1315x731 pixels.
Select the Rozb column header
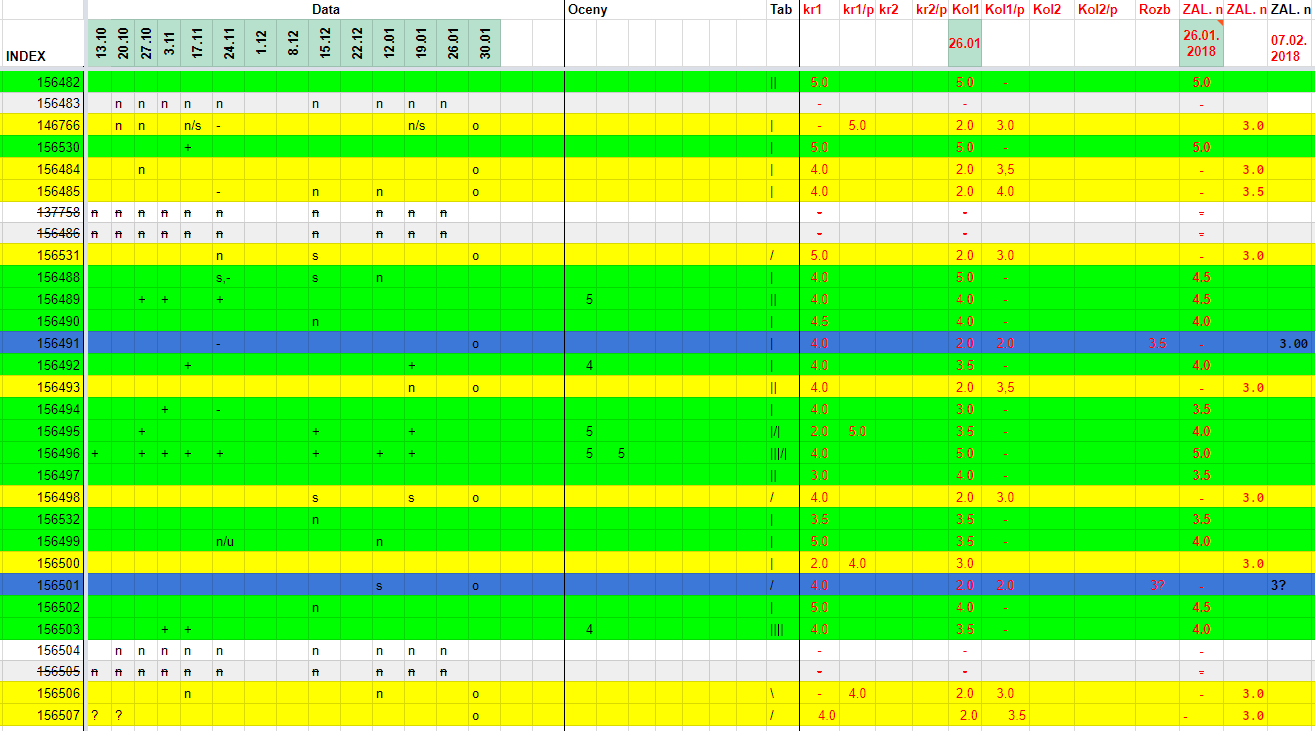point(1155,9)
